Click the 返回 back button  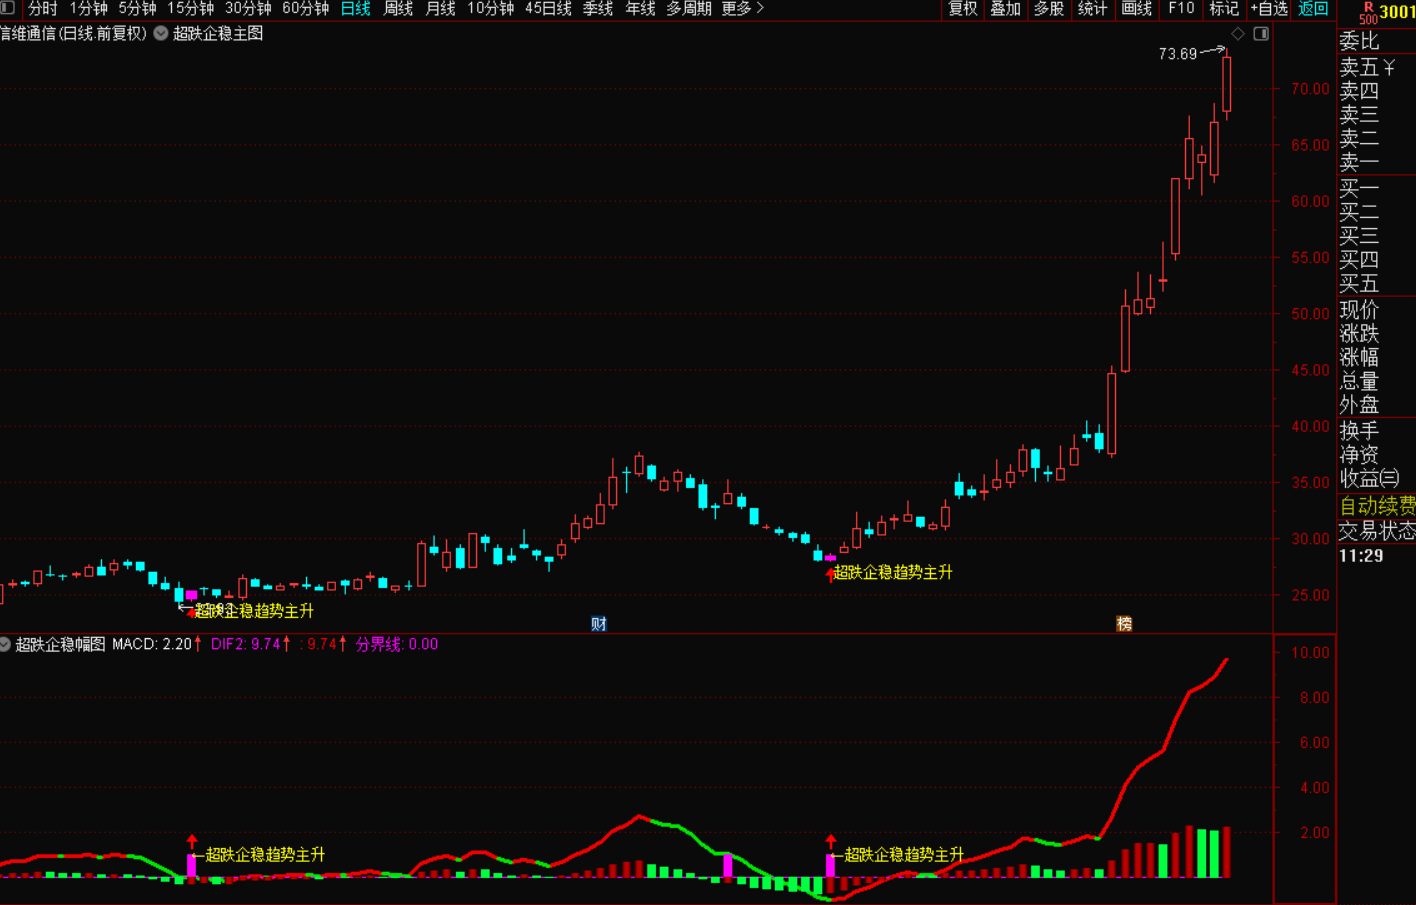click(x=1313, y=8)
